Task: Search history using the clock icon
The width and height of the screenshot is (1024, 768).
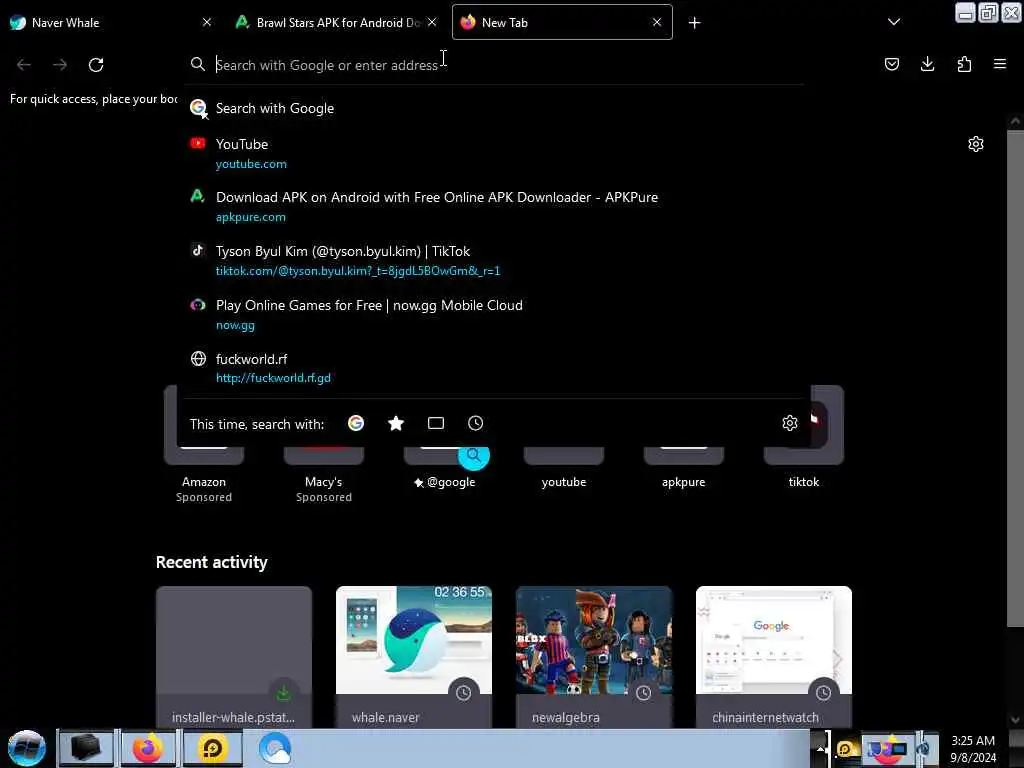Action: (x=475, y=423)
